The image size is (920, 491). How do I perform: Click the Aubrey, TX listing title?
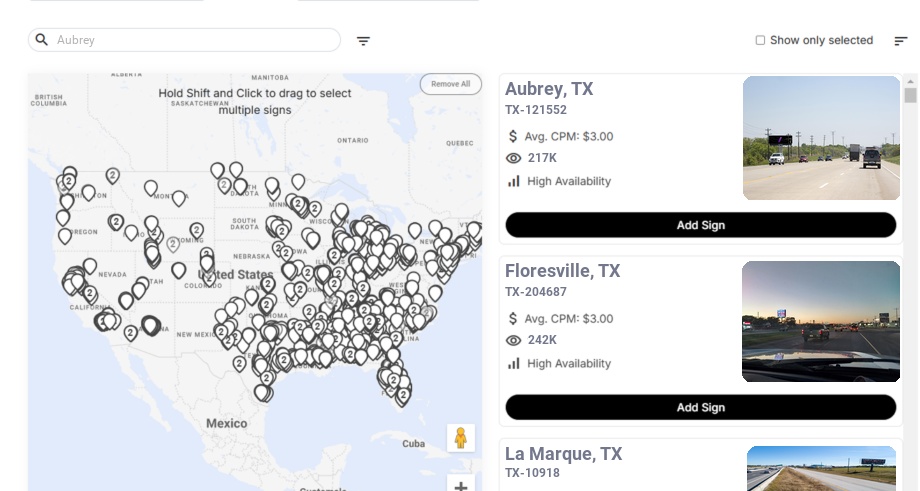click(x=549, y=89)
